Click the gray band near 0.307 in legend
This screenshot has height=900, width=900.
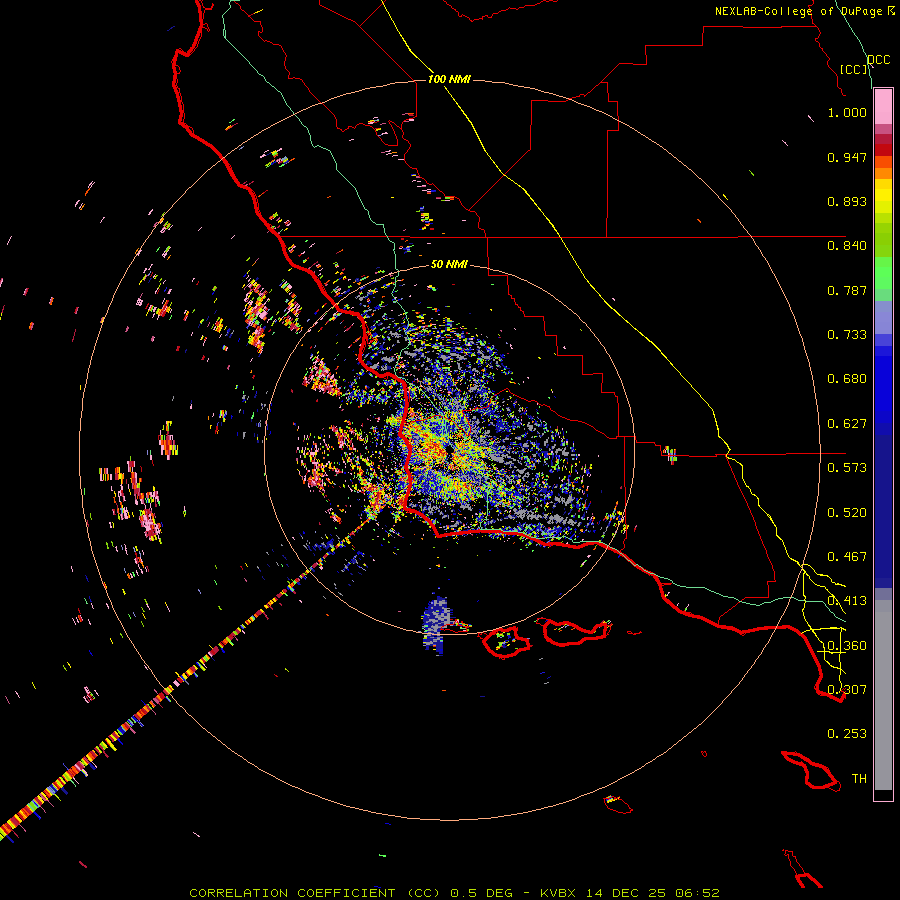(x=883, y=695)
